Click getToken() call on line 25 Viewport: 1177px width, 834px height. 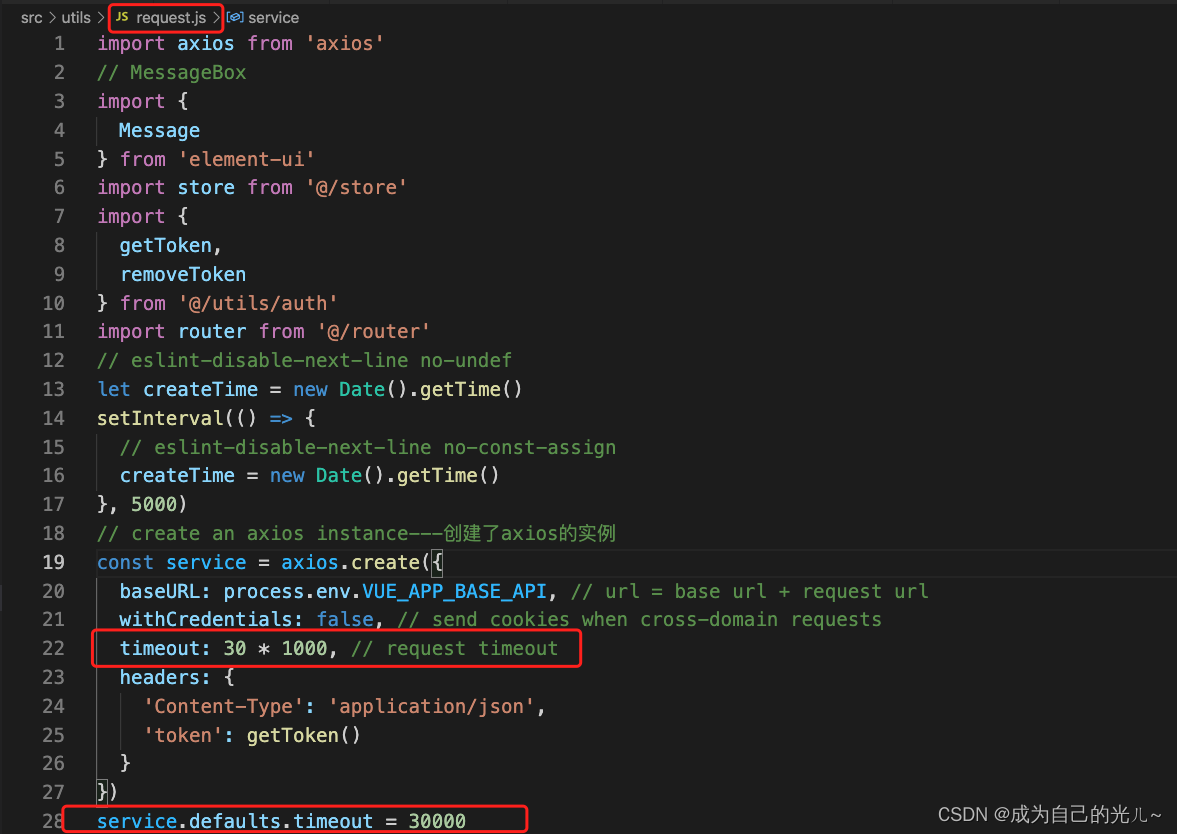[303, 736]
